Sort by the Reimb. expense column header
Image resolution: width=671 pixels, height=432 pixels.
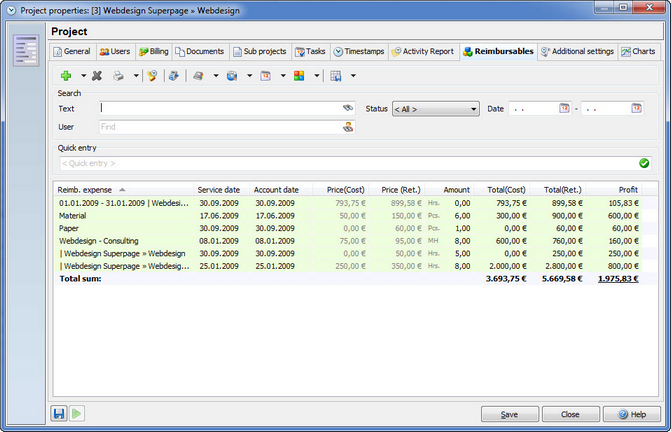pos(124,189)
